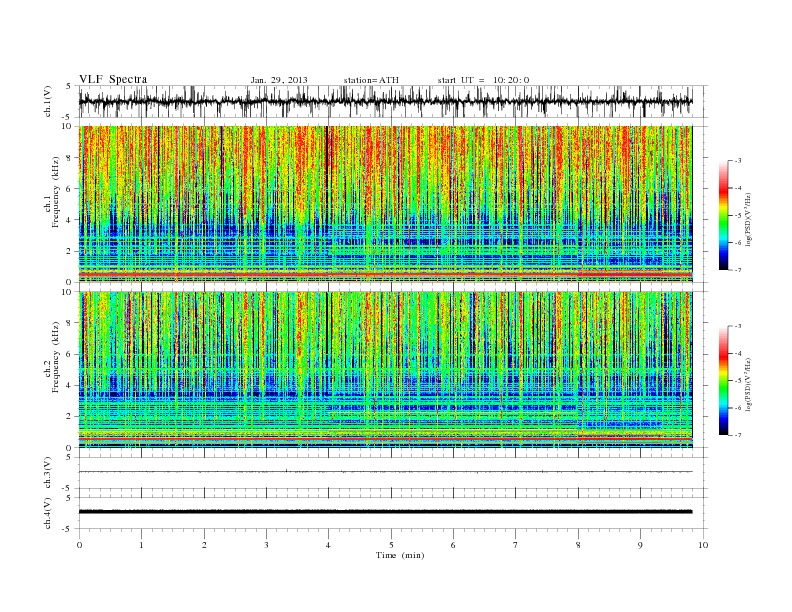Click the "5" tick on the time axis

click(391, 545)
